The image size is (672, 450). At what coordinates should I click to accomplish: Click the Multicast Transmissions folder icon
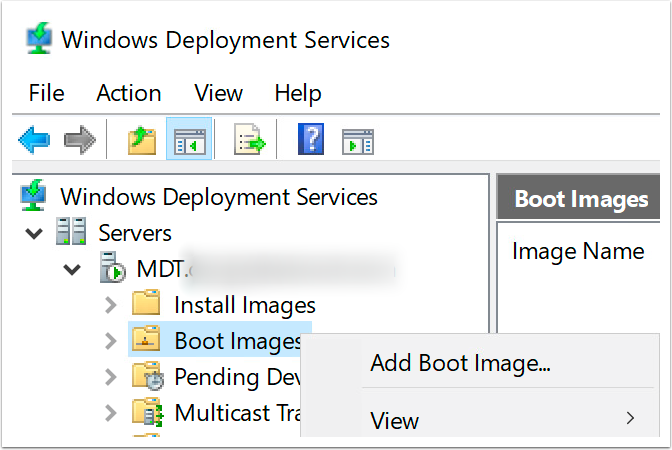(148, 412)
